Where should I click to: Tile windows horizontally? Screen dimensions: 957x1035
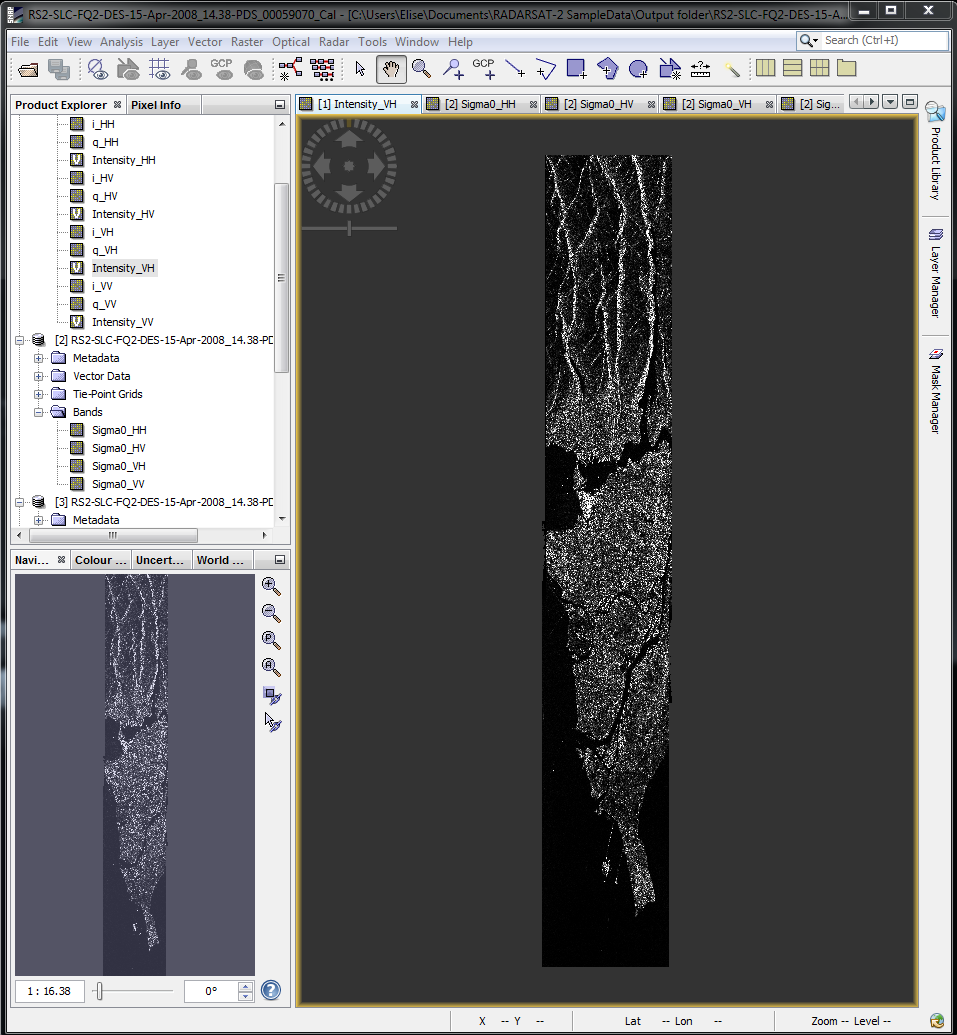(766, 68)
